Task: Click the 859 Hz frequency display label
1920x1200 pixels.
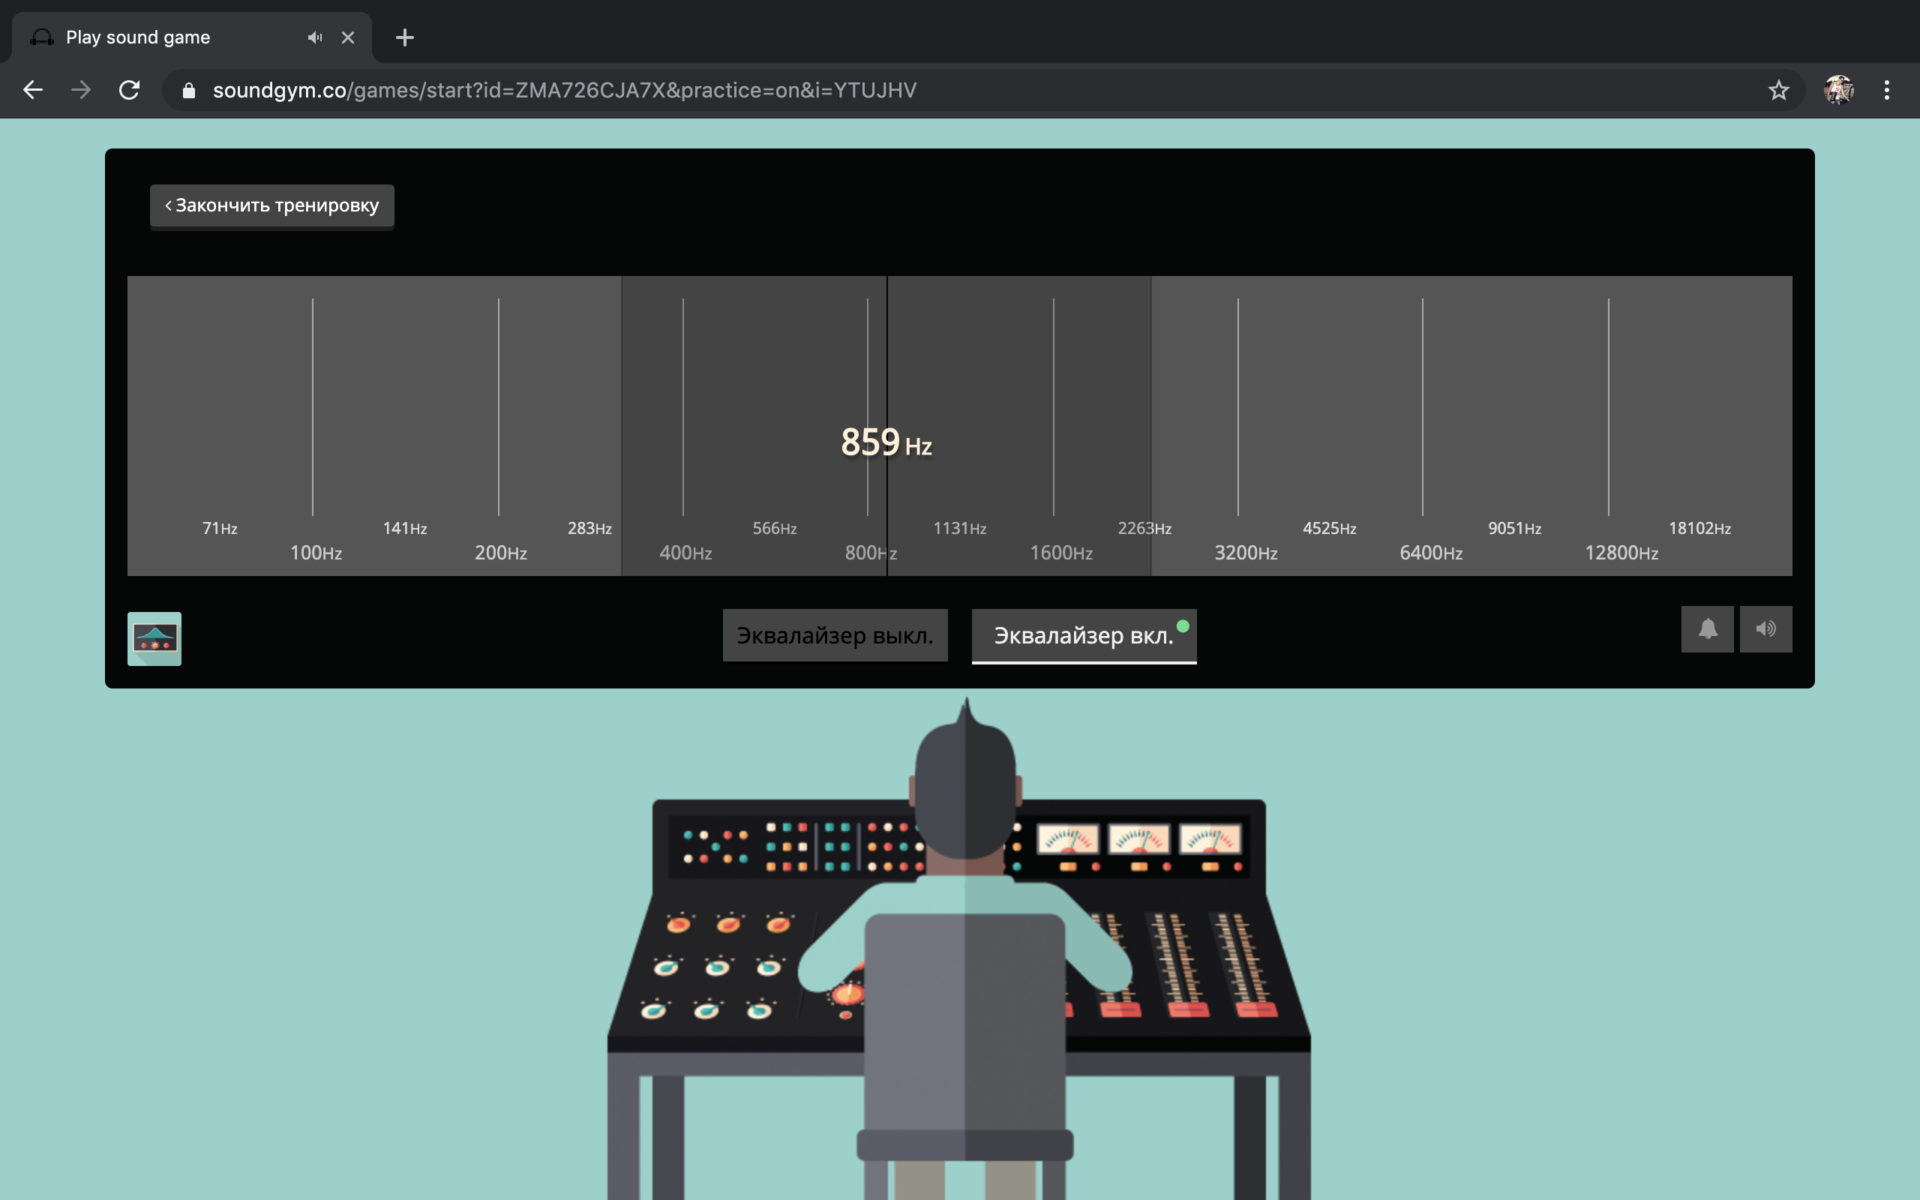Action: 886,441
